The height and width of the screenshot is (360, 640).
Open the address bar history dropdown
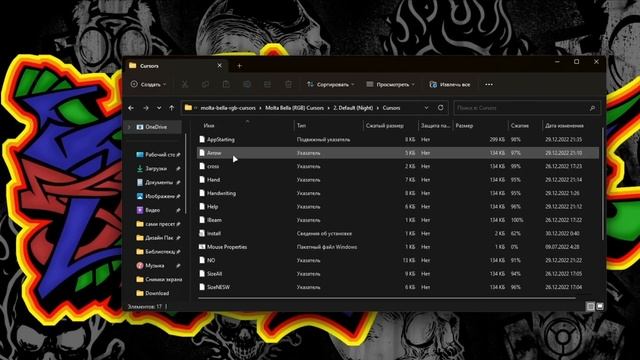coord(427,108)
